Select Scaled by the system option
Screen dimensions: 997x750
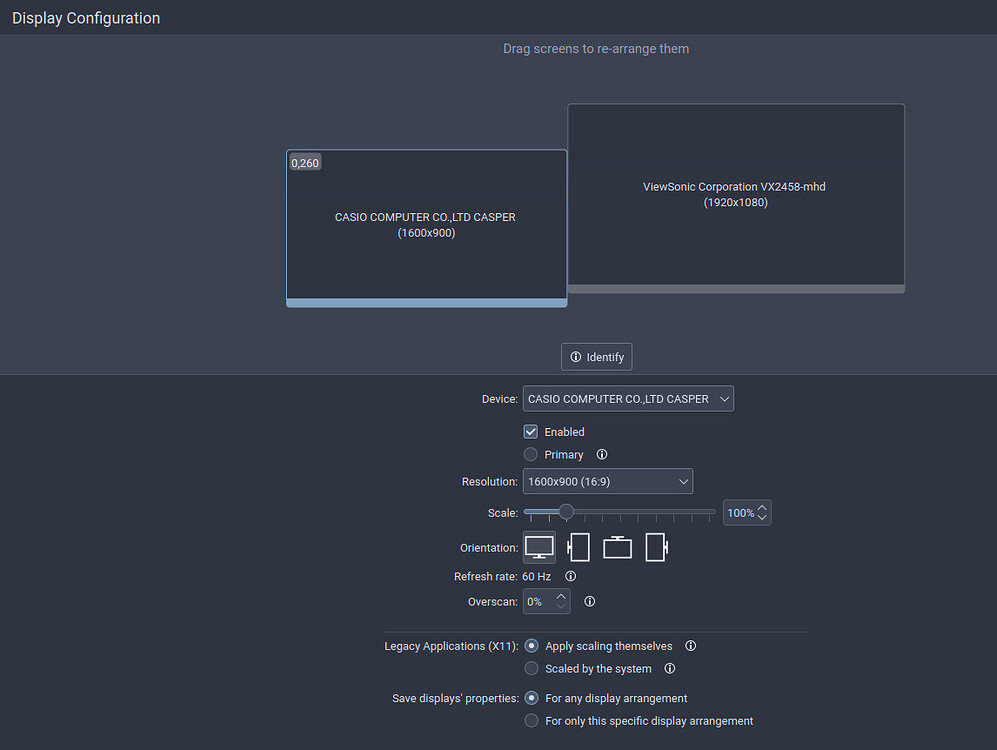531,668
